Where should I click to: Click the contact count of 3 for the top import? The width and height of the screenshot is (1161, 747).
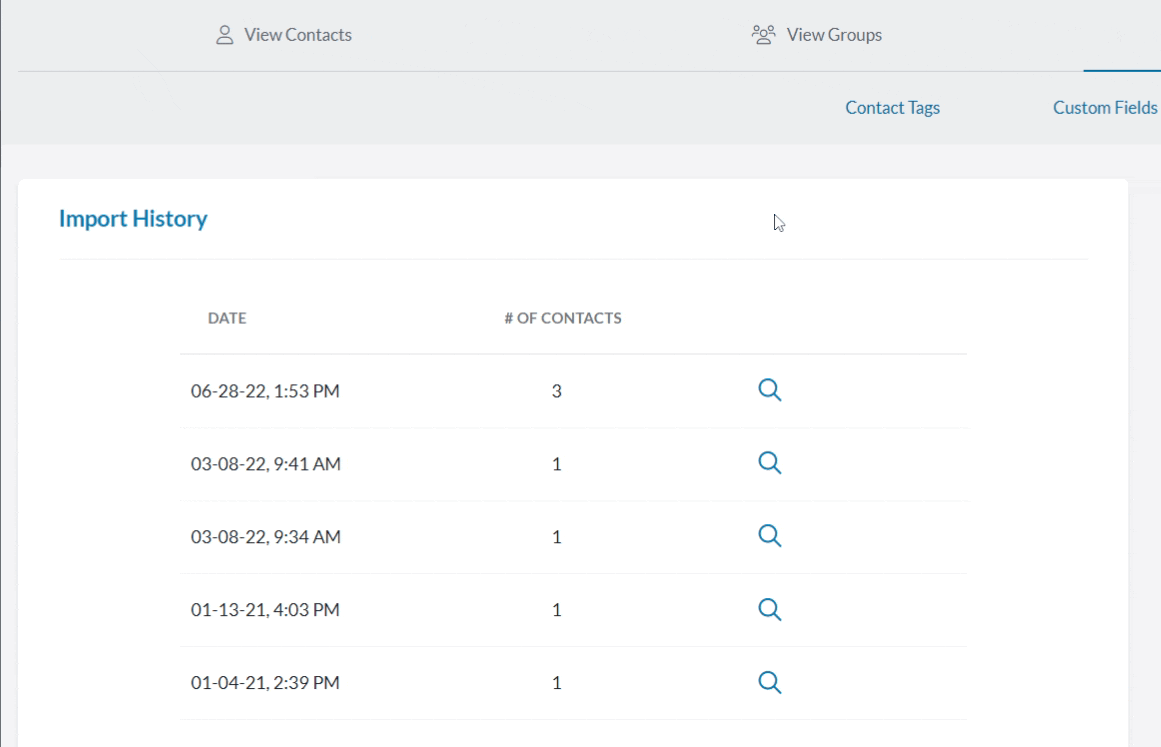point(555,391)
